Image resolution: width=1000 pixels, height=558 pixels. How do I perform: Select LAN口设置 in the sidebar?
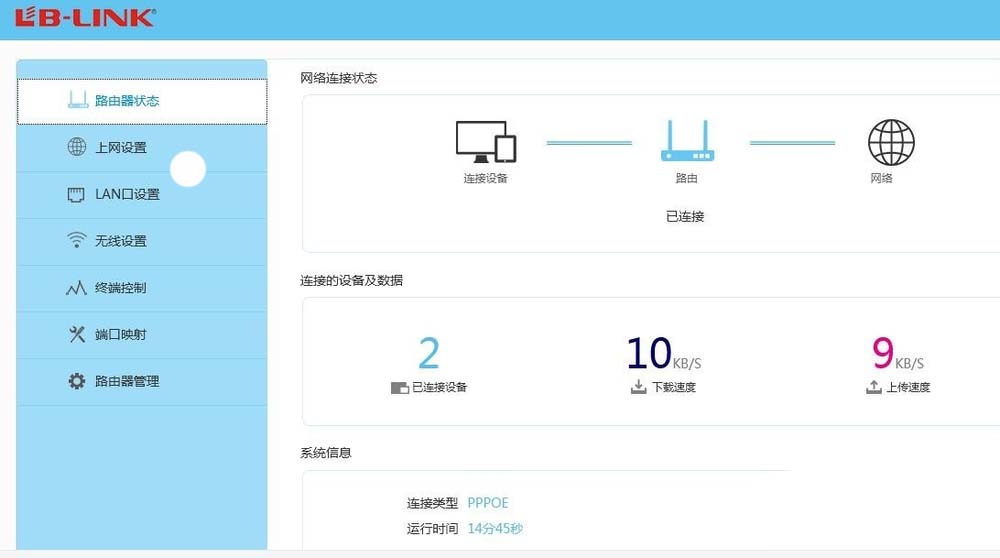click(142, 195)
